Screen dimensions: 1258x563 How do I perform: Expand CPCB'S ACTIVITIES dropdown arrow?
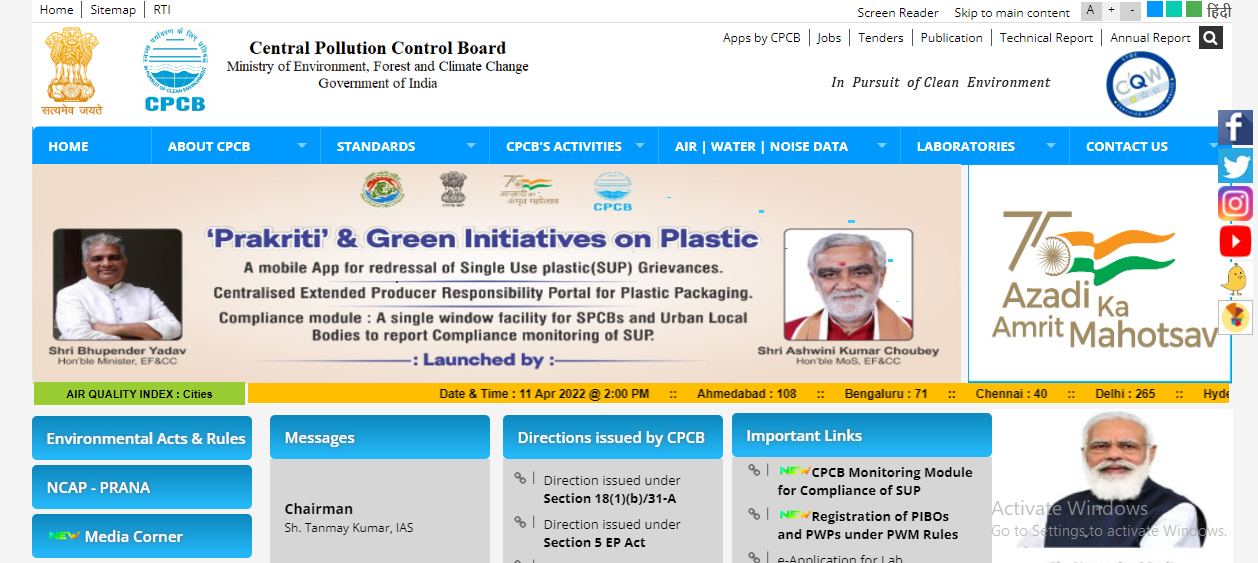click(640, 145)
